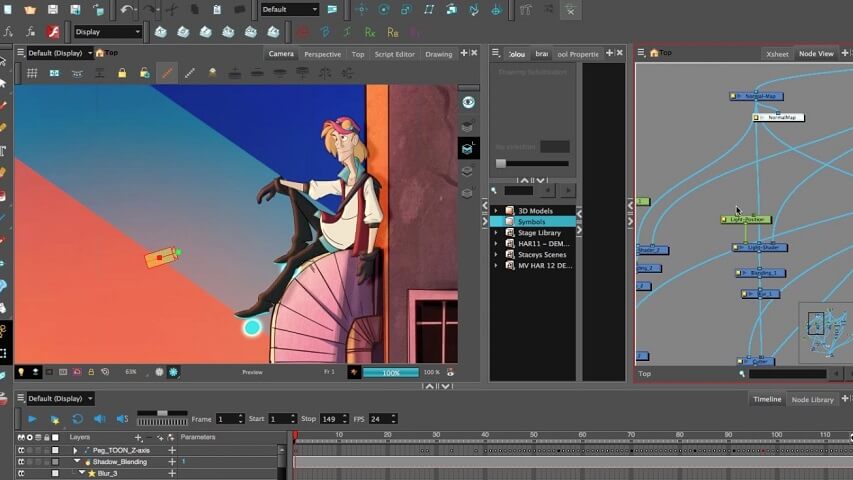Select the MV HAR 12 DE... library folder

533,266
